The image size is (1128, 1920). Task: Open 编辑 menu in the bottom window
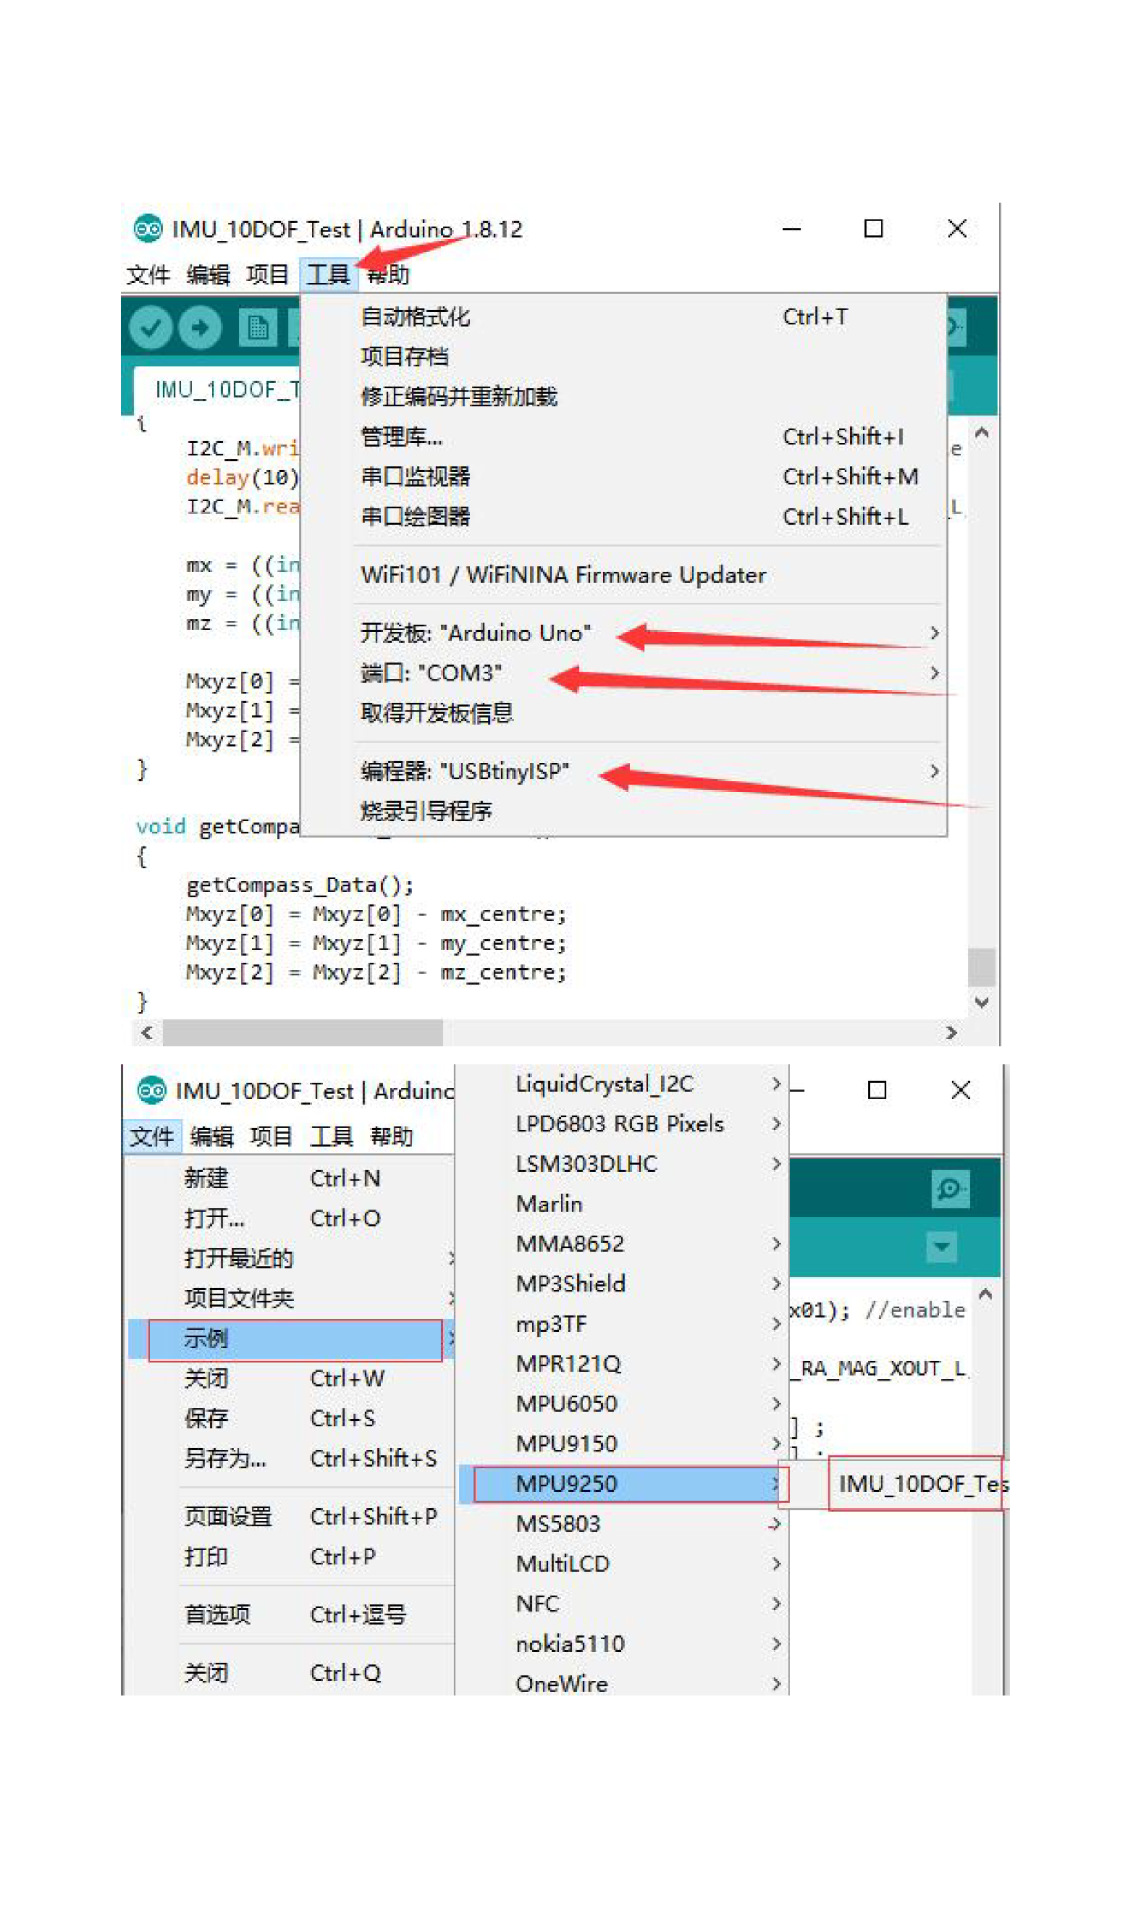(x=212, y=1136)
